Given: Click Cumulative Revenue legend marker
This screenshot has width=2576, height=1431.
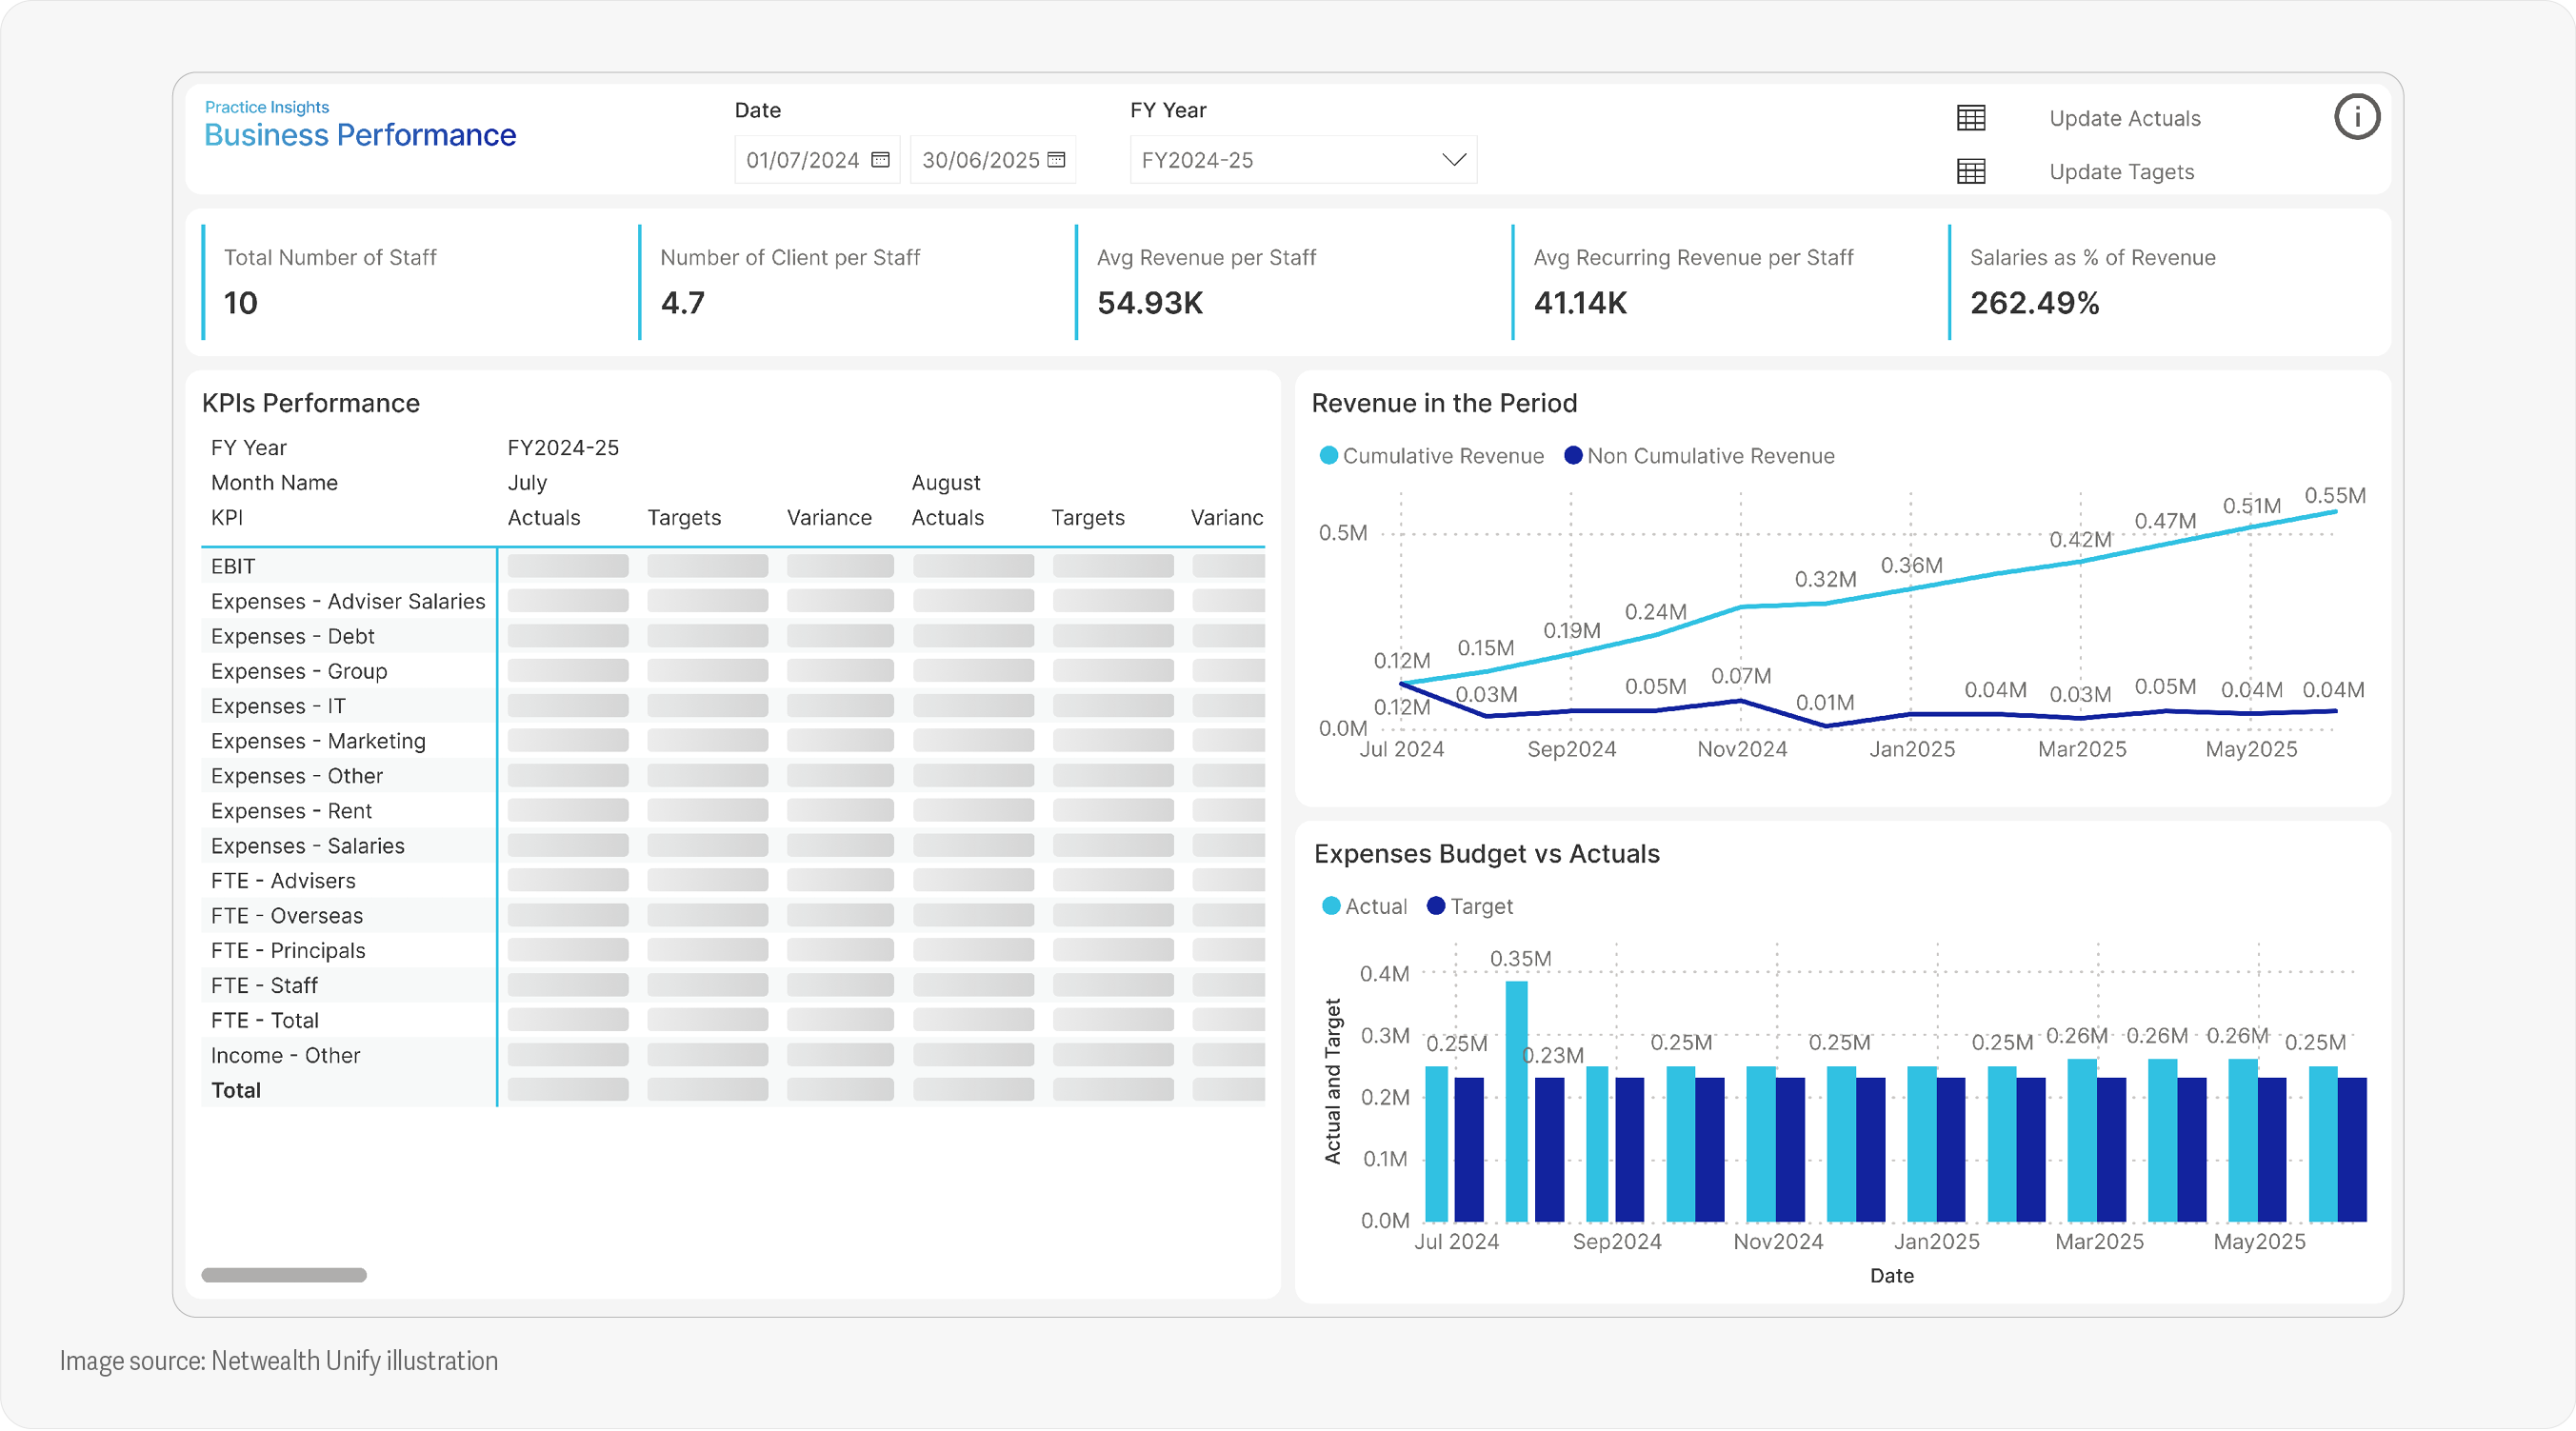Looking at the screenshot, I should pos(1328,456).
